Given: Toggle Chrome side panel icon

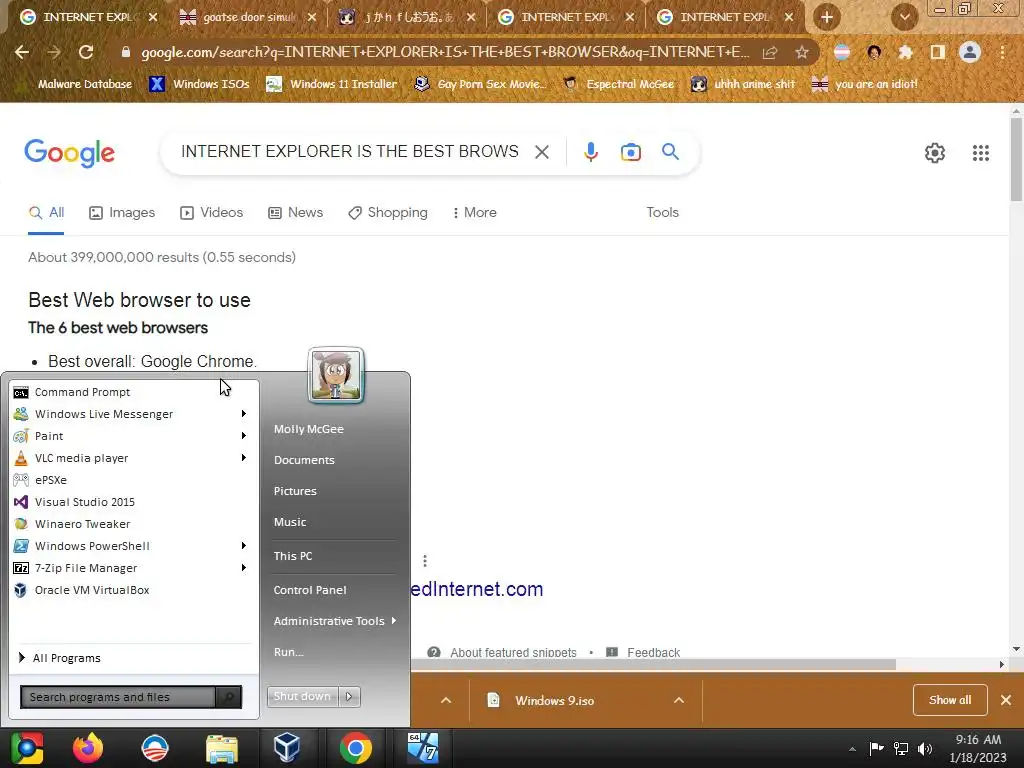Looking at the screenshot, I should (x=938, y=52).
